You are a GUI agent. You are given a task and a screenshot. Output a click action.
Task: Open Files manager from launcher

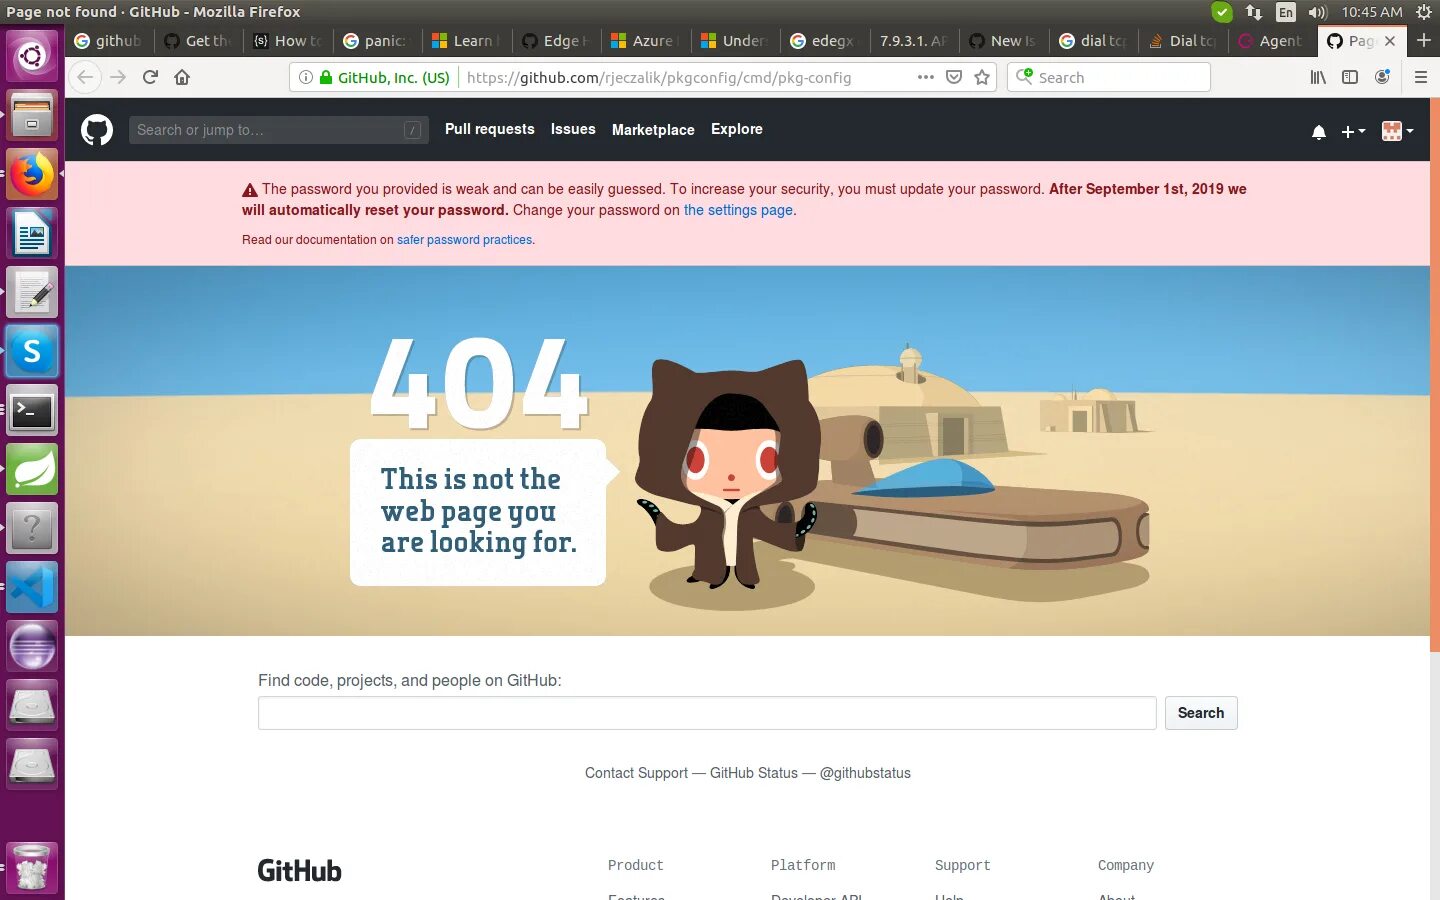click(32, 116)
